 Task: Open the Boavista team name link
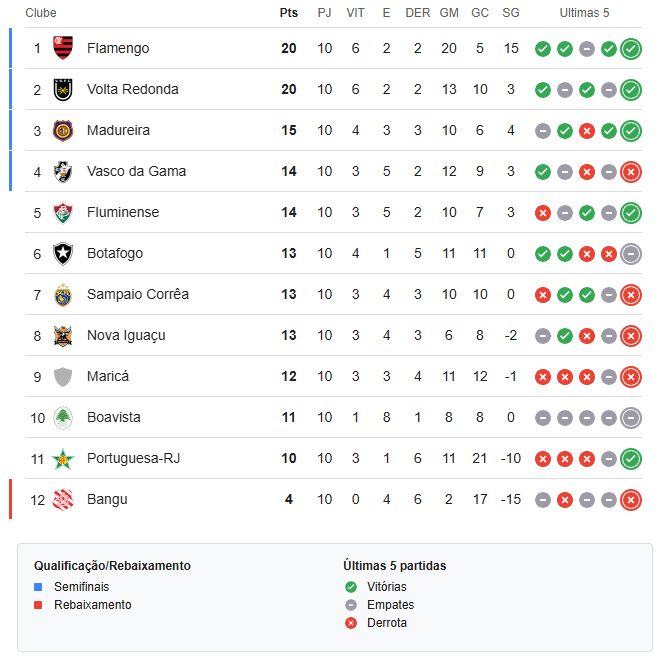[114, 417]
